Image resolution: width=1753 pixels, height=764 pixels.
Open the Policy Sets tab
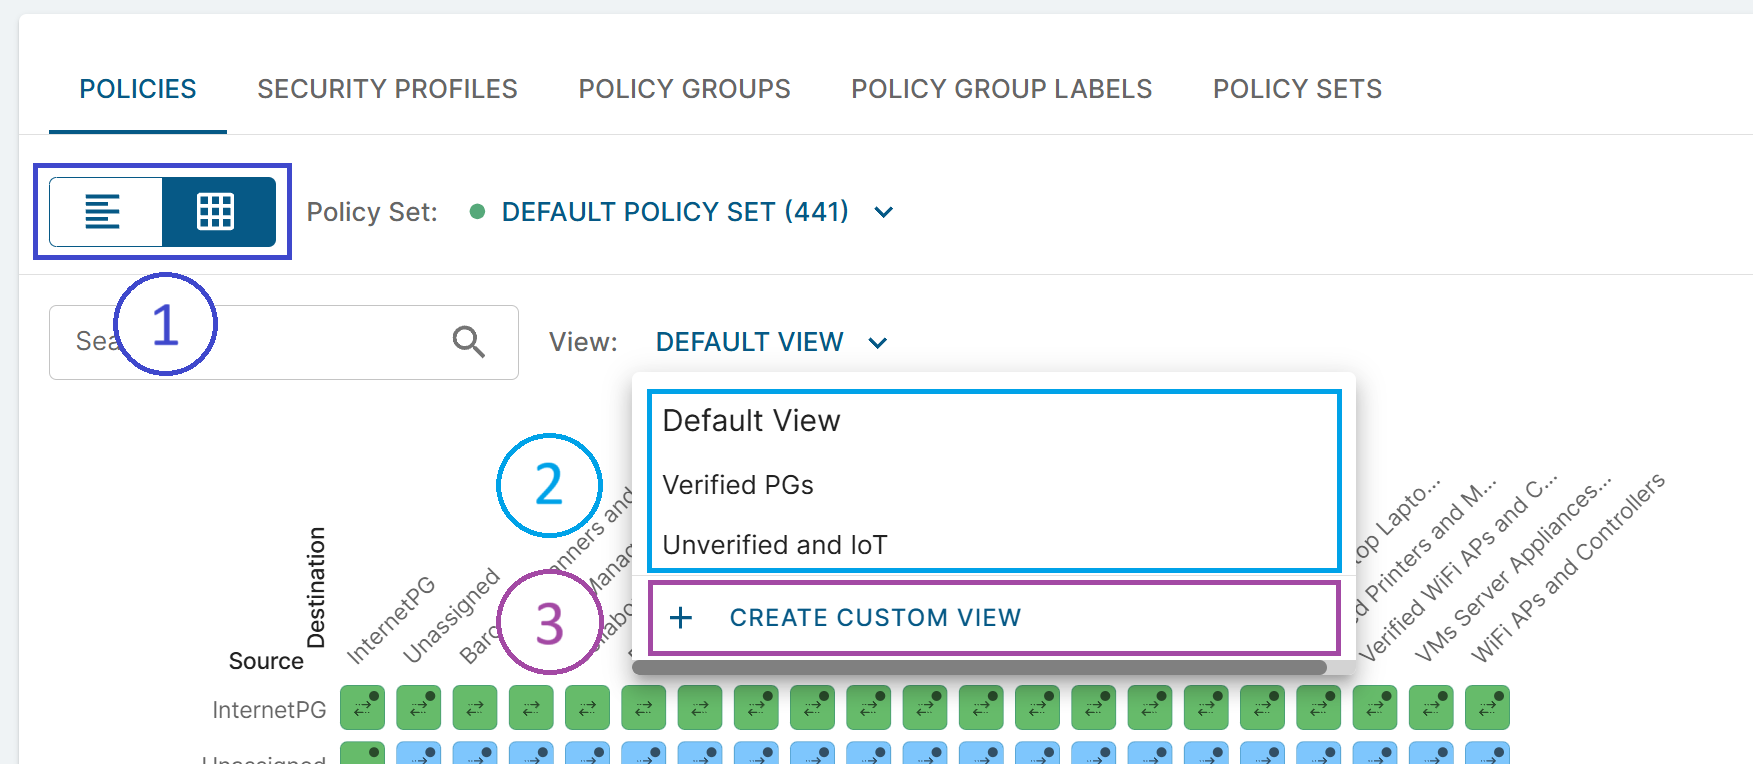[1297, 89]
